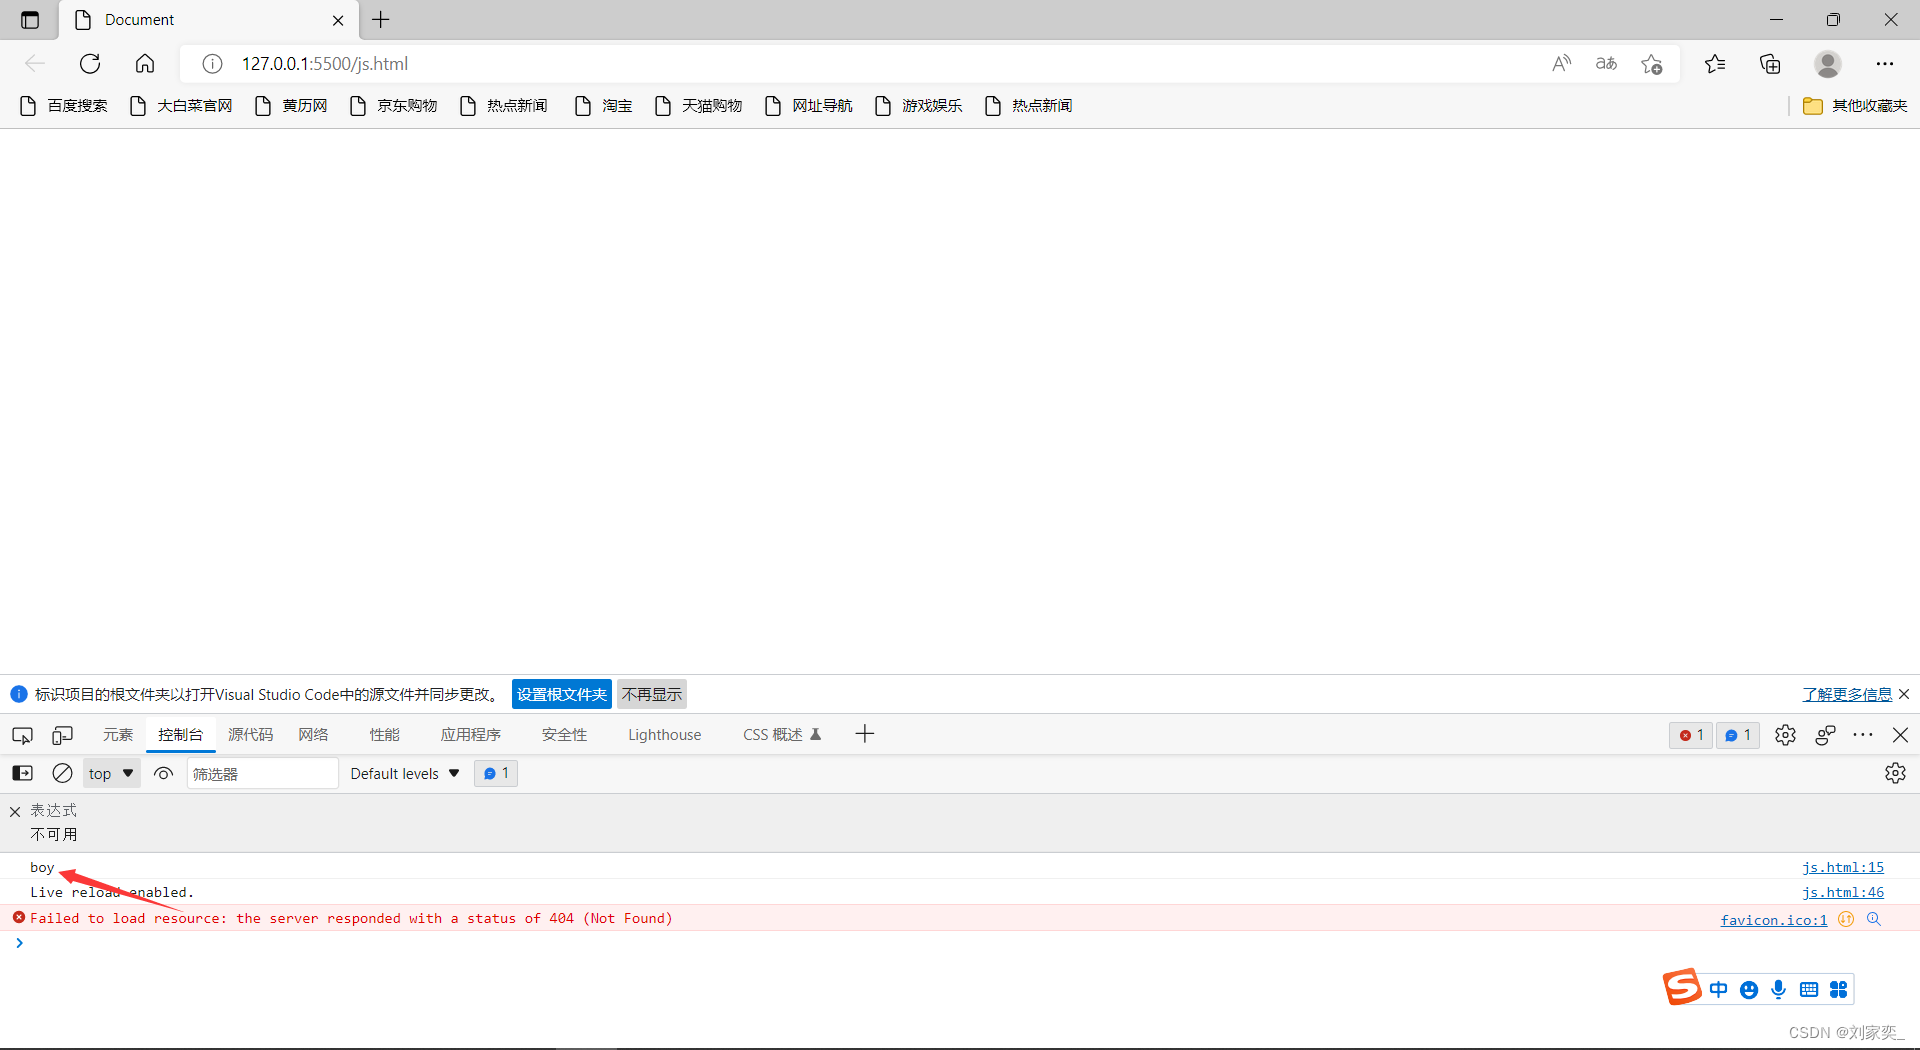Switch to the 安全性 tab
The image size is (1920, 1050).
click(564, 735)
